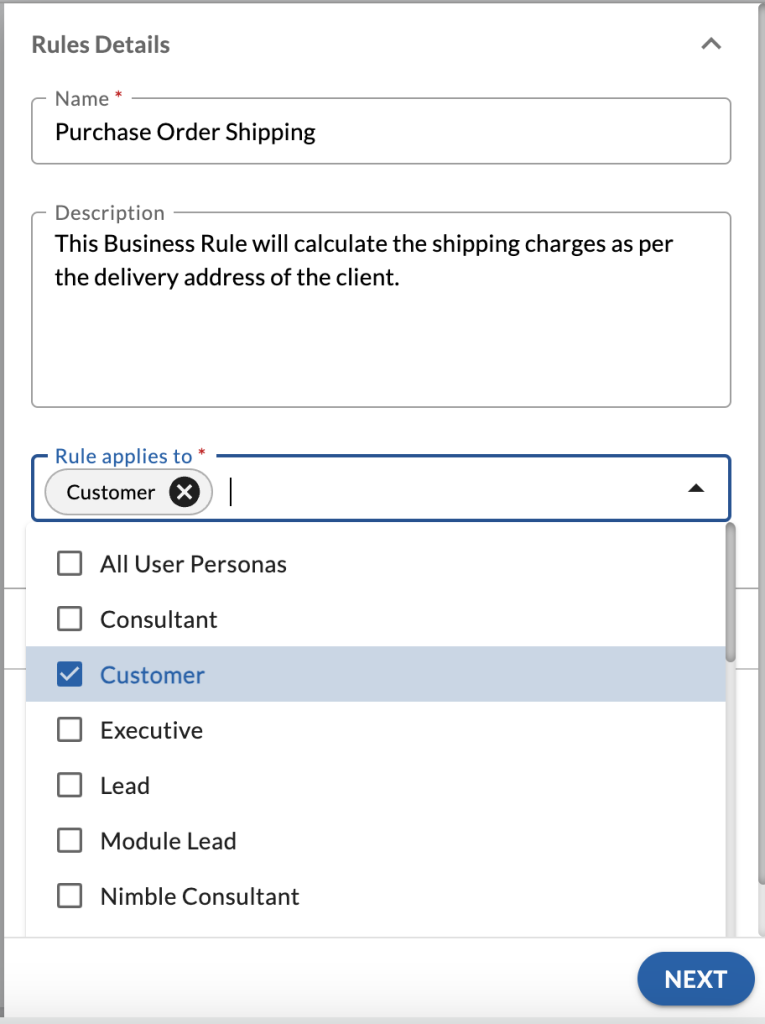Collapse the Rules Details section chevron
This screenshot has height=1024, width=765.
tap(711, 44)
